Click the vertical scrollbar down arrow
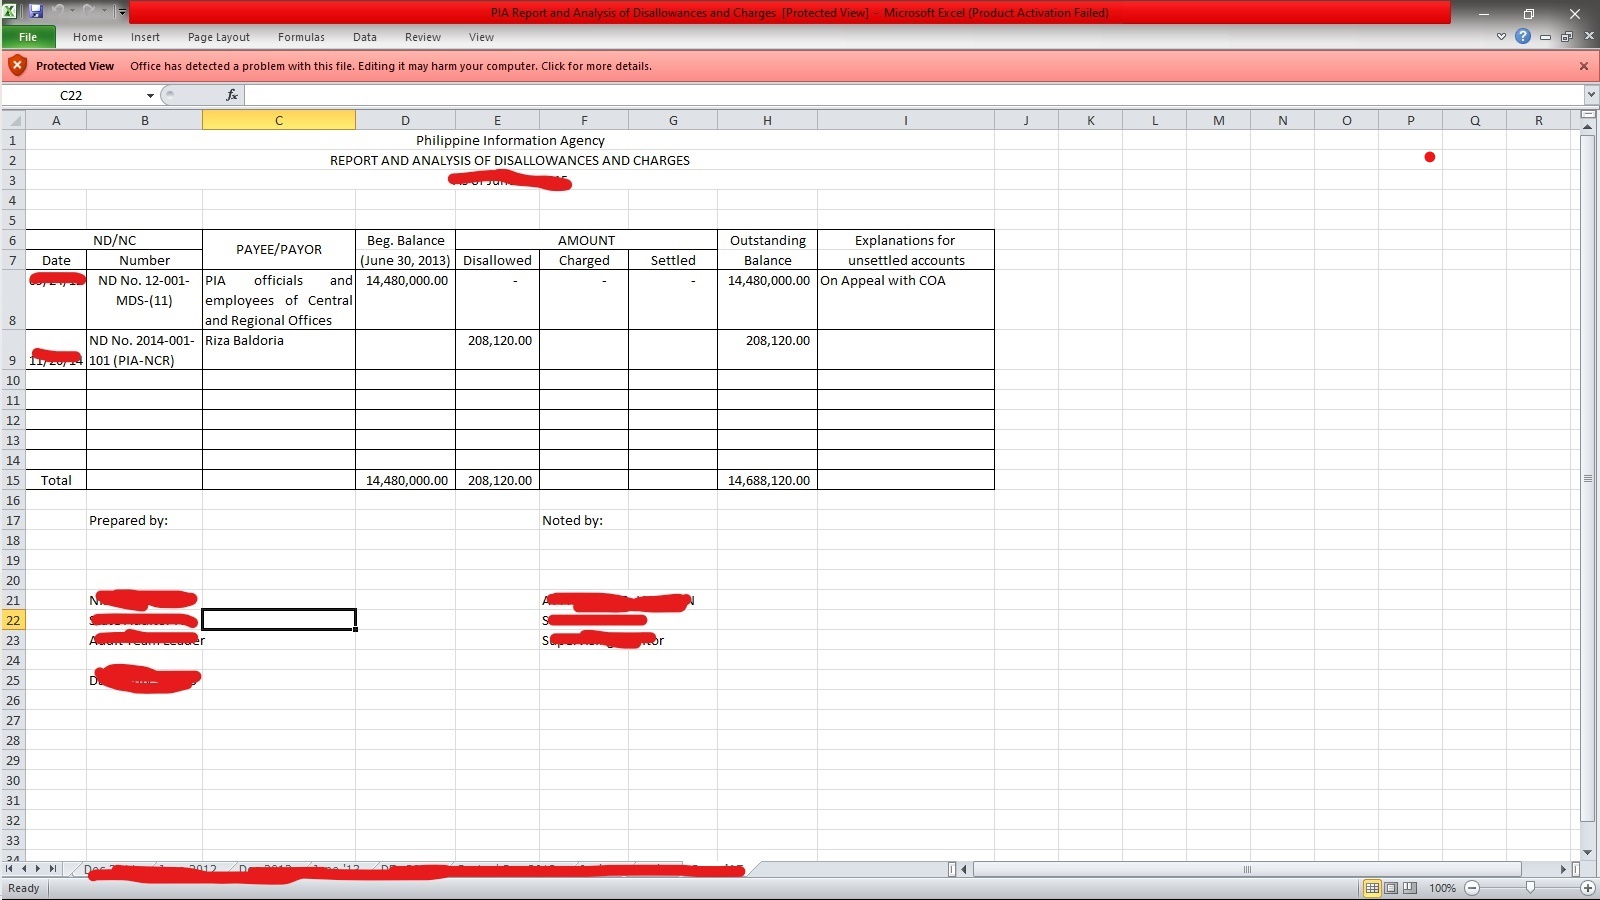The image size is (1600, 900). (x=1588, y=853)
